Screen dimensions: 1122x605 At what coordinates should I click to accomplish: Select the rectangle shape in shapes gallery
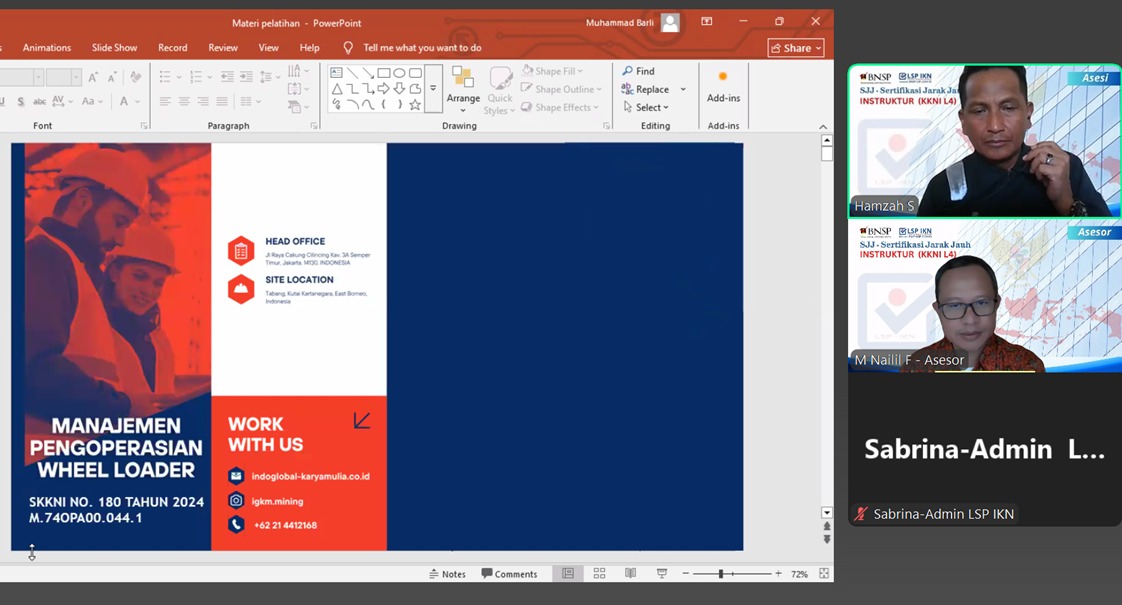[384, 73]
